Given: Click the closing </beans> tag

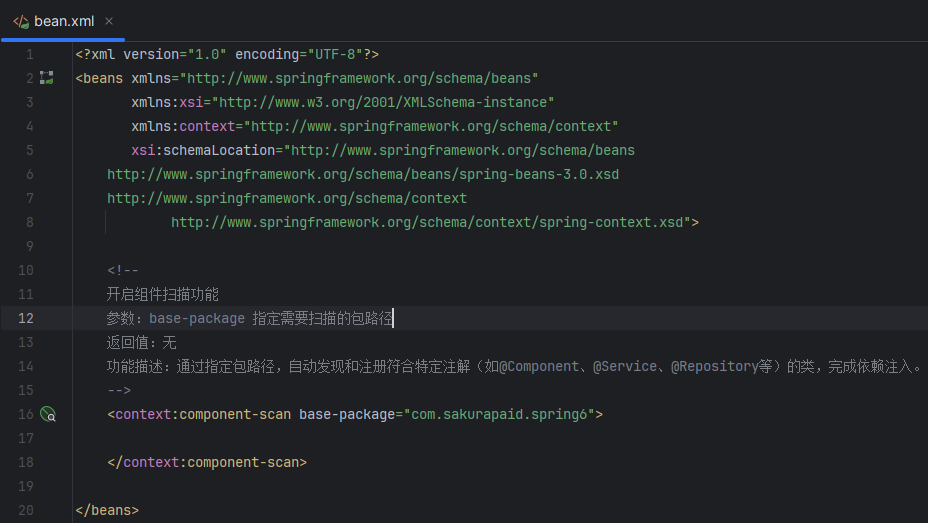Looking at the screenshot, I should click(107, 510).
